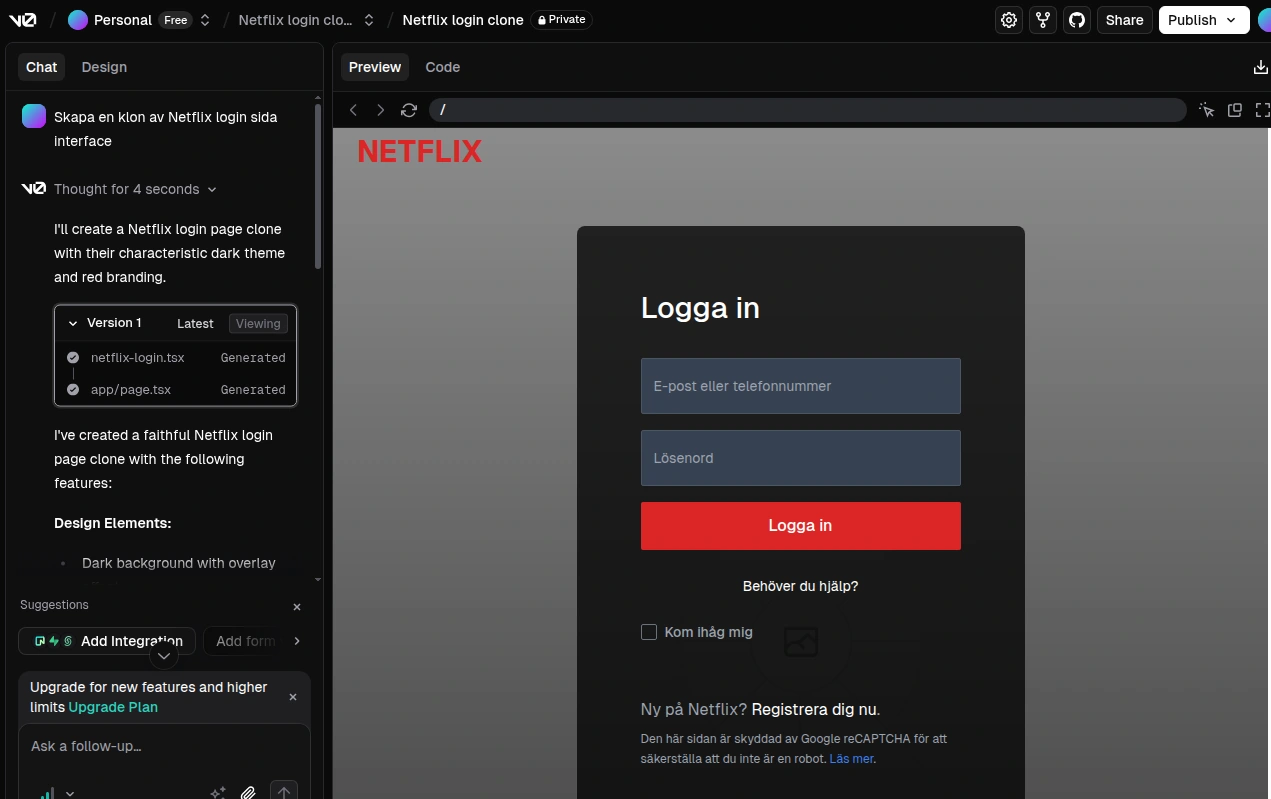Open the Upgrade Plan link
The width and height of the screenshot is (1271, 799).
(113, 707)
